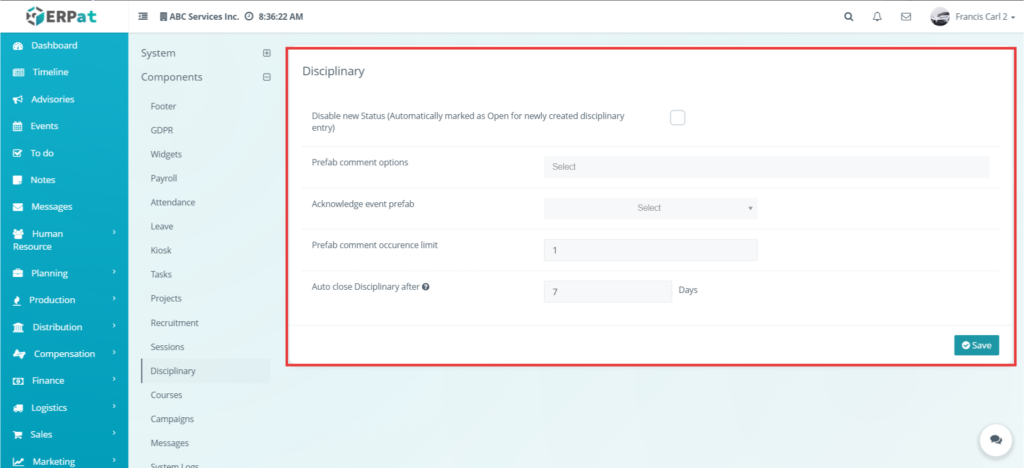Toggle the hamburger menu icon beside company name
Viewport: 1024px width, 468px height.
click(142, 17)
